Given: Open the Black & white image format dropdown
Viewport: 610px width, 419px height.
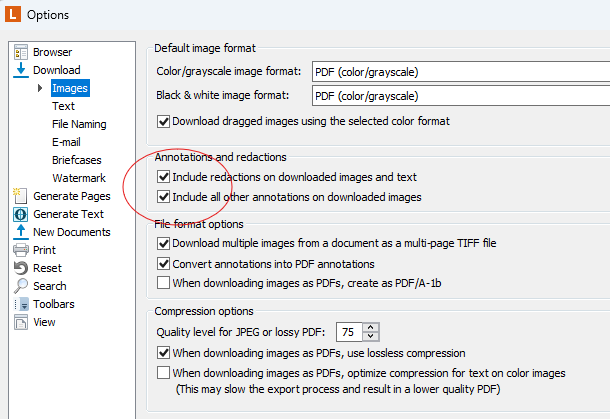Looking at the screenshot, I should [461, 96].
